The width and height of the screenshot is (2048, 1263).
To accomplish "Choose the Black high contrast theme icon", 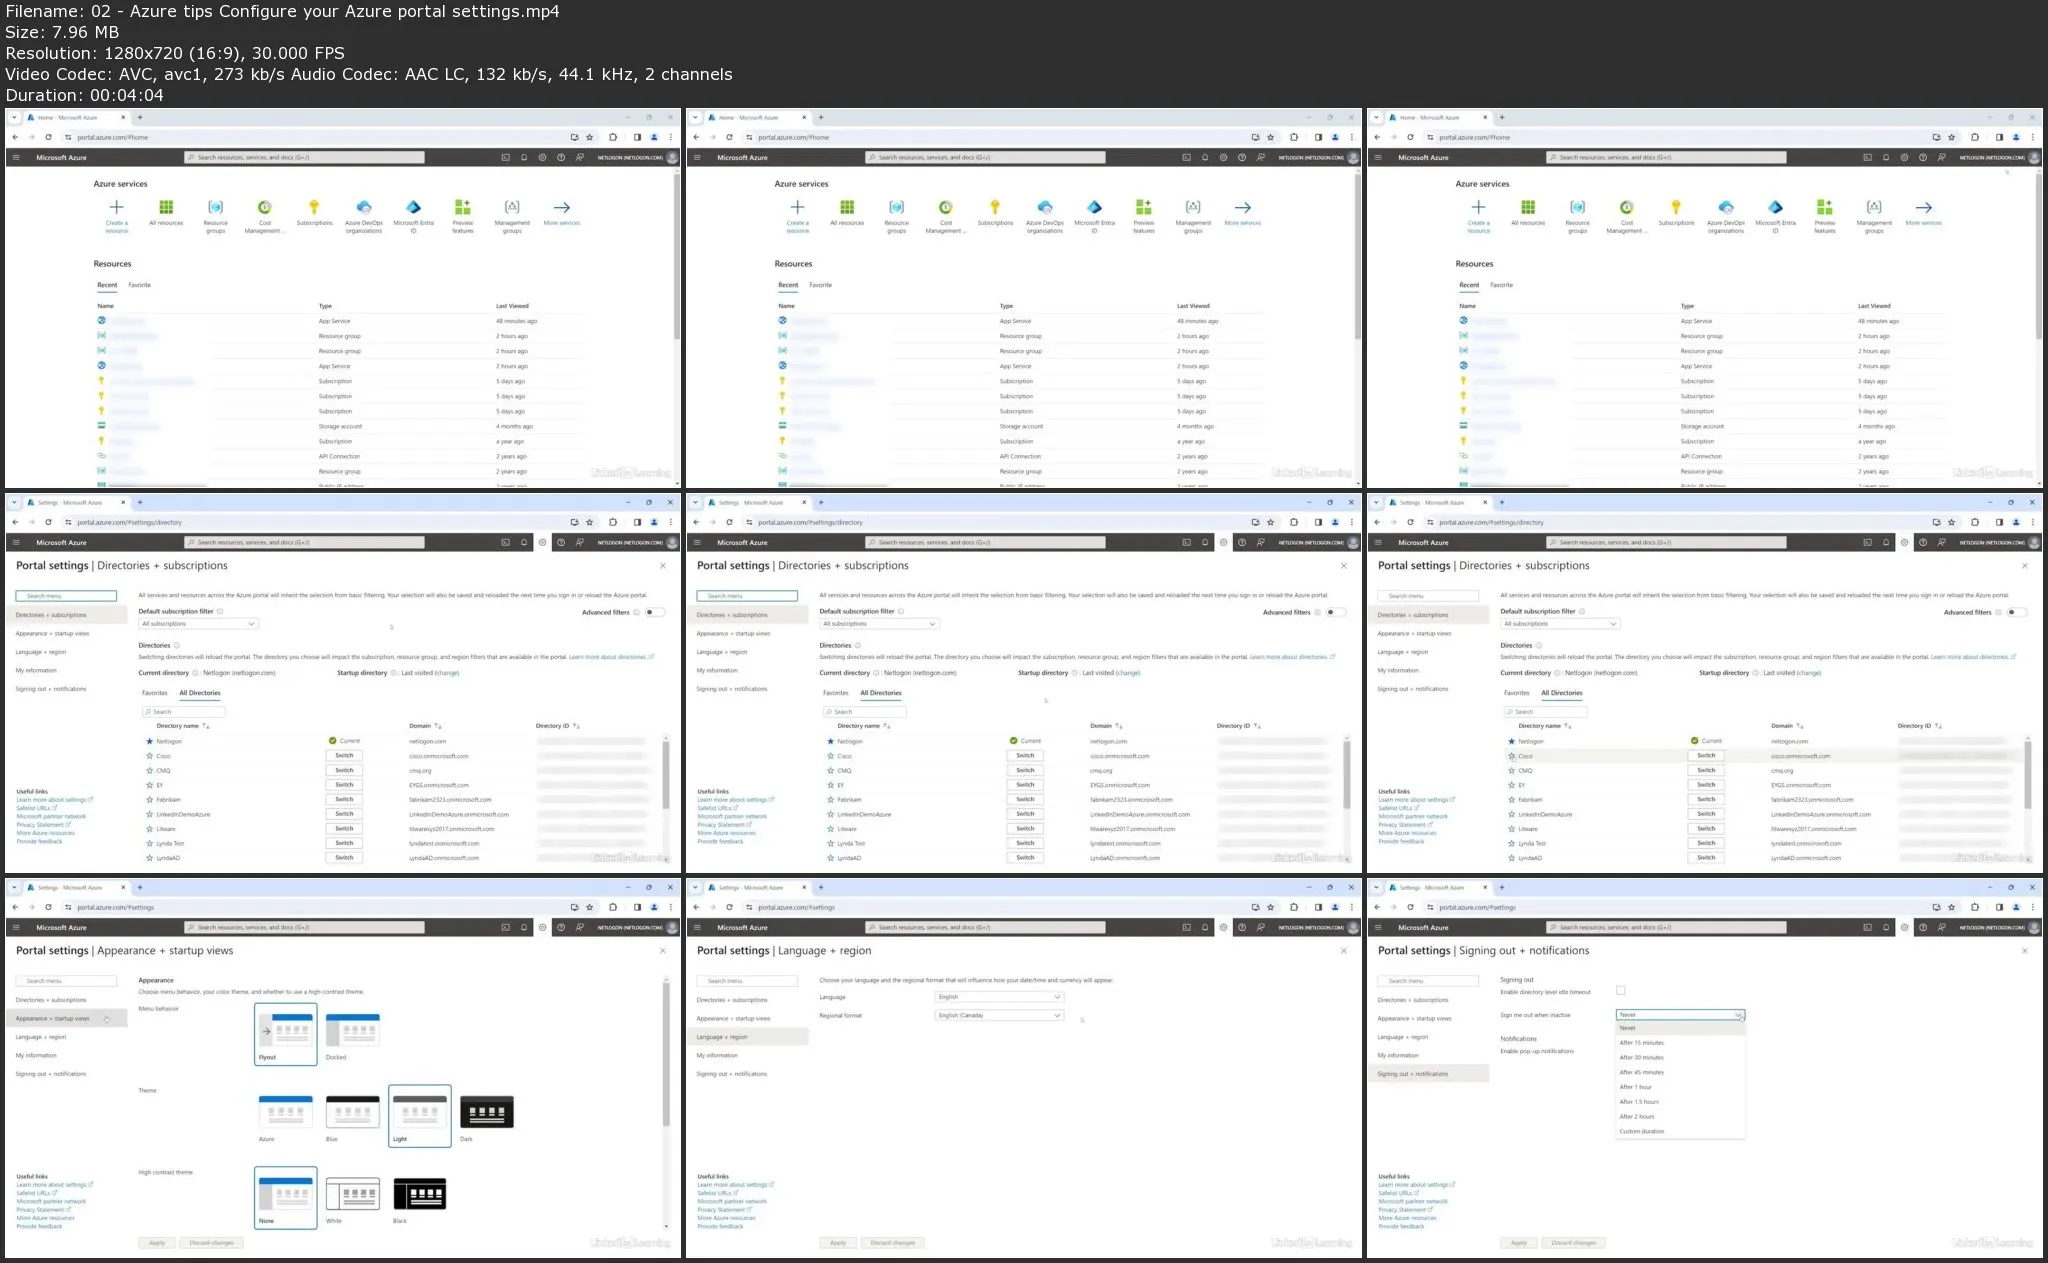I will coord(419,1193).
